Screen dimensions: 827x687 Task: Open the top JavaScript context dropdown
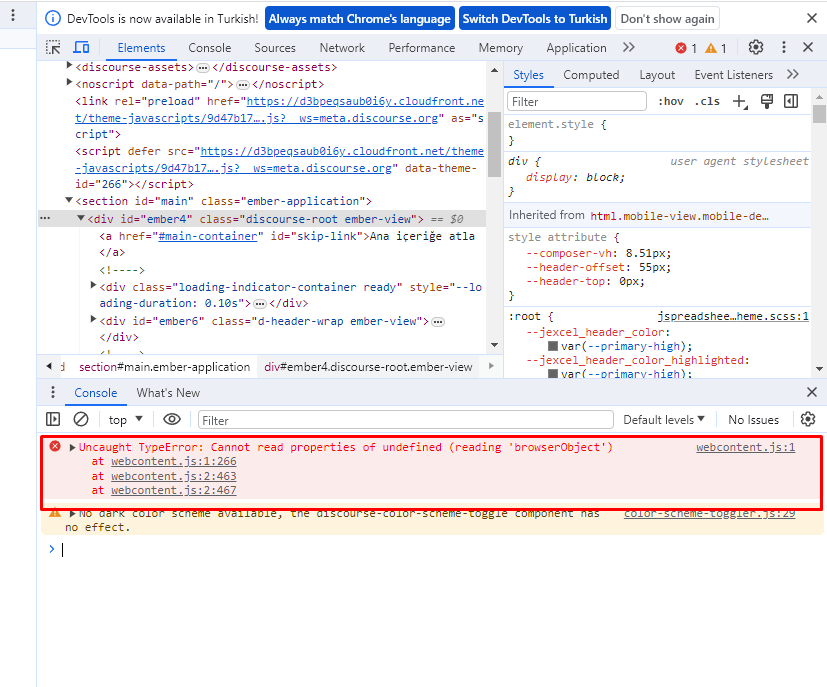point(126,420)
